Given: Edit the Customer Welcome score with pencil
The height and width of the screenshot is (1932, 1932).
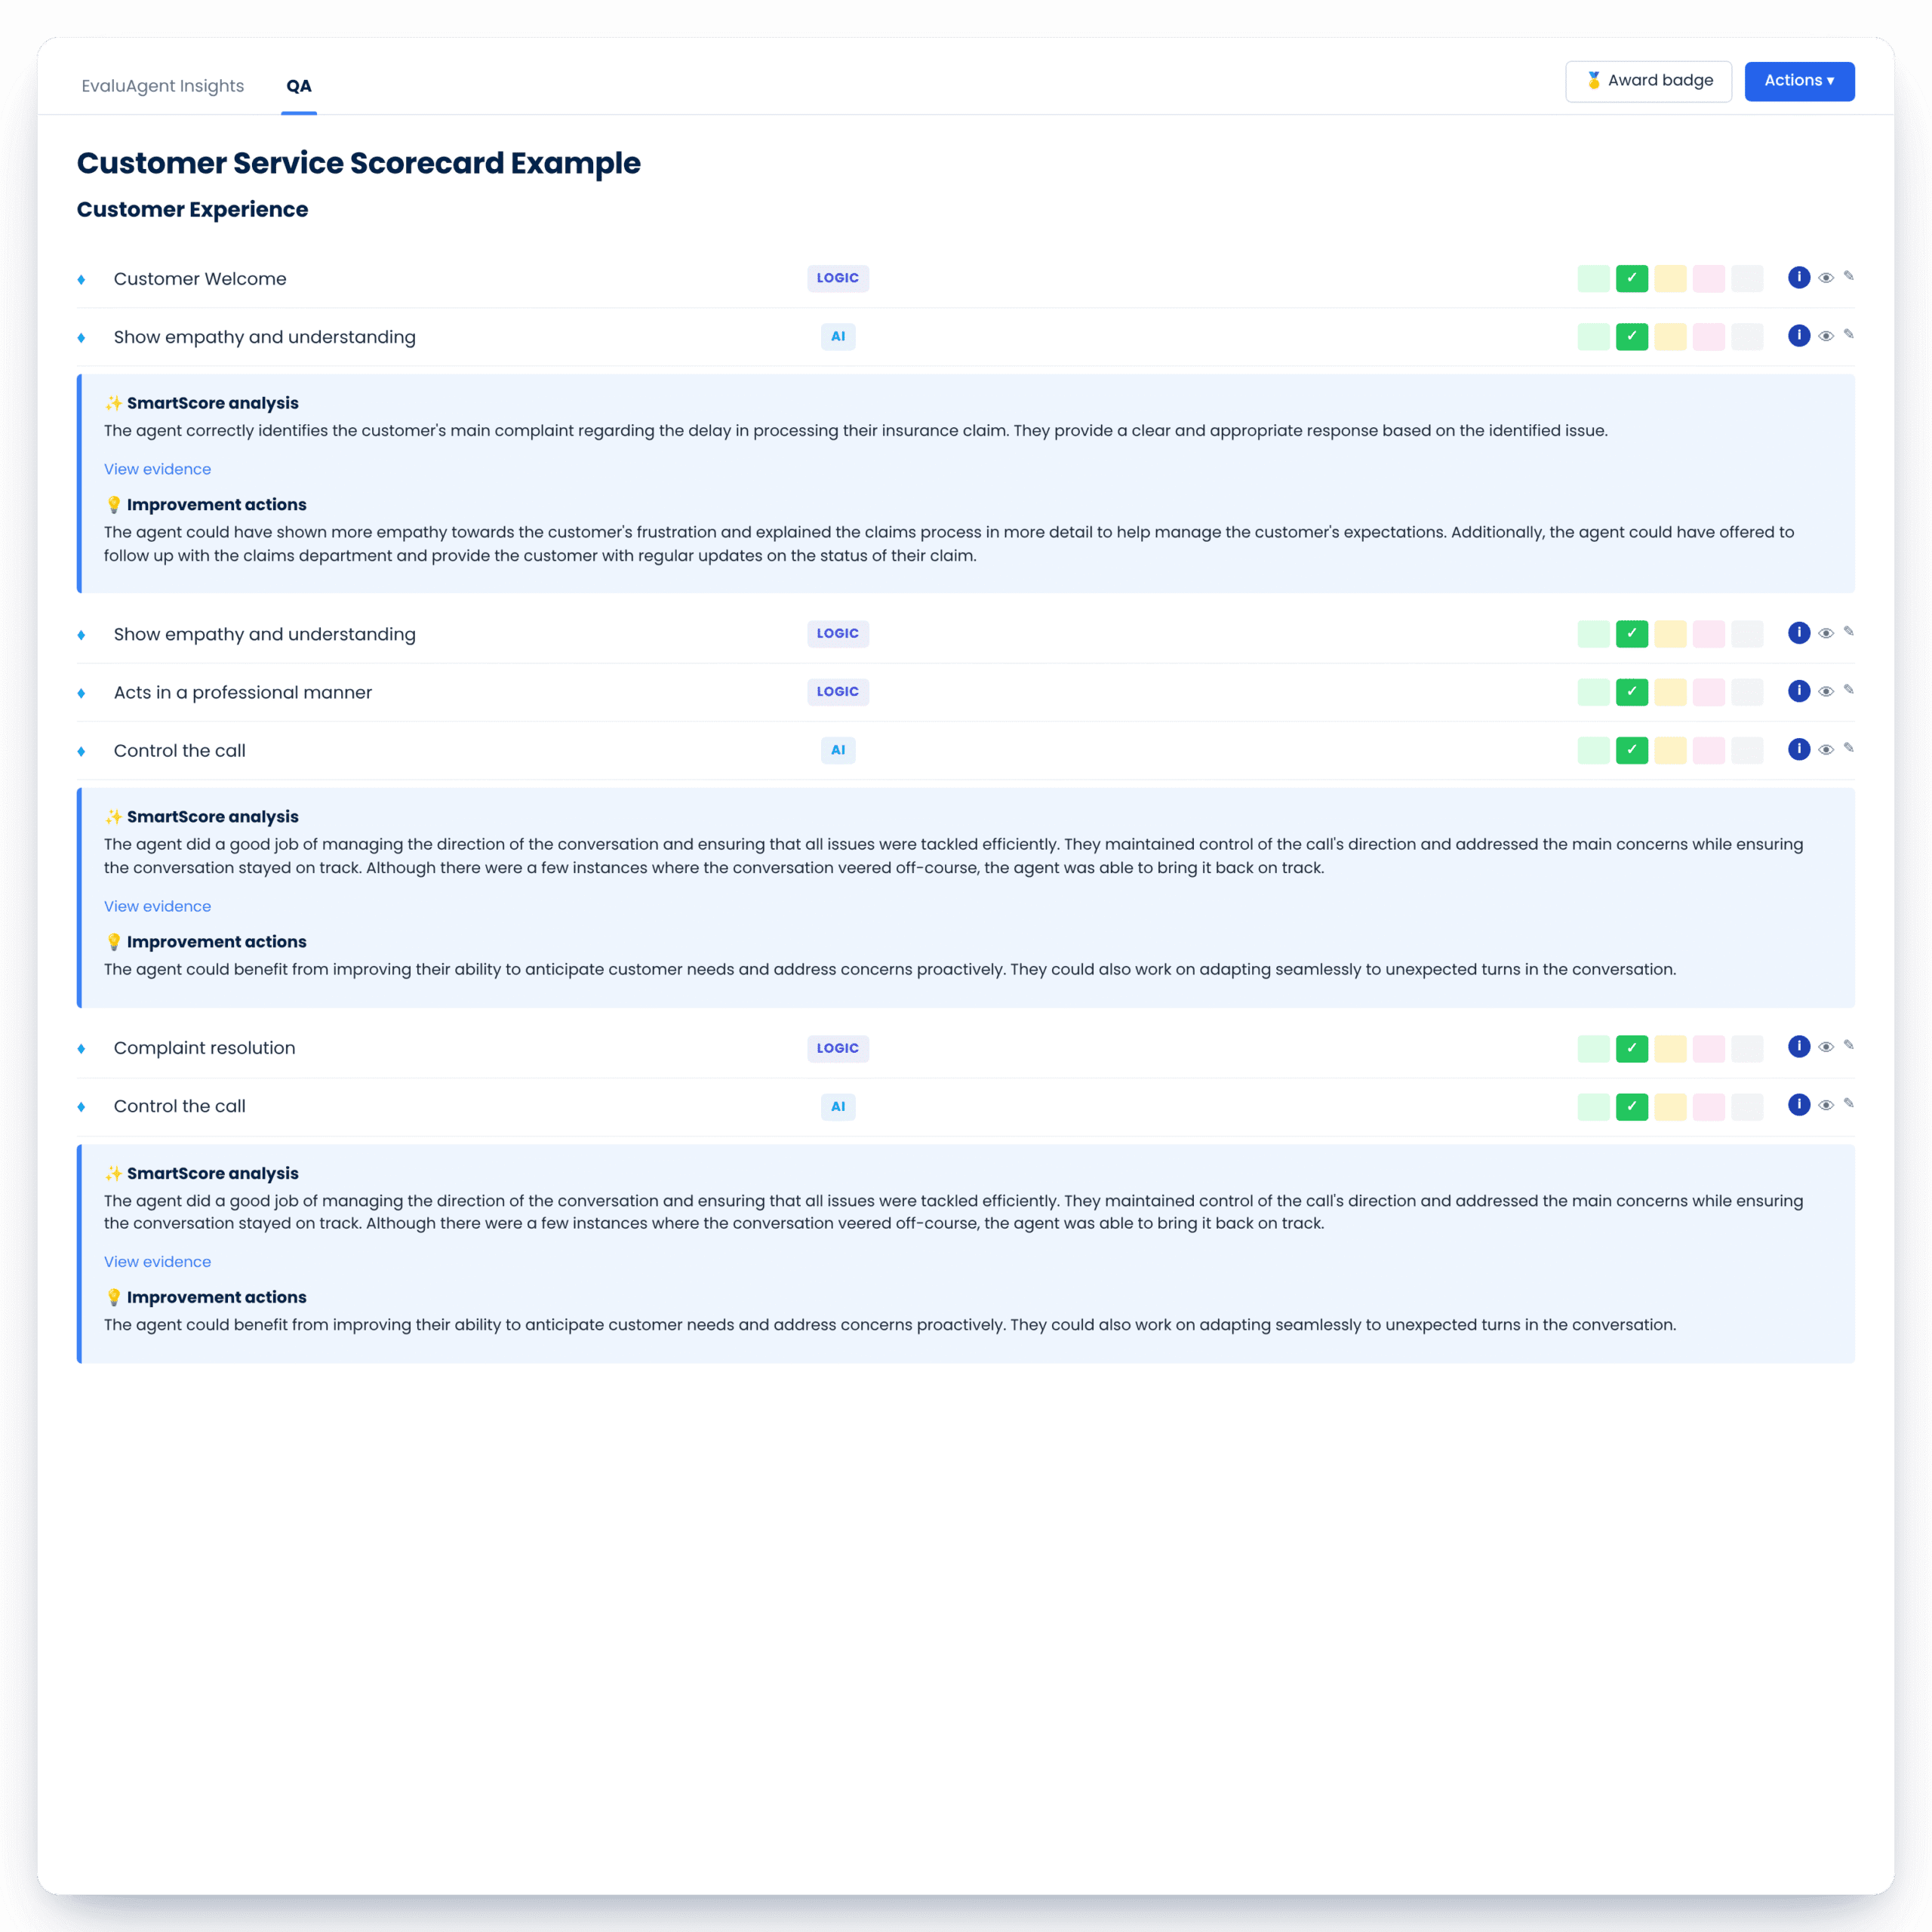Looking at the screenshot, I should (x=1848, y=276).
